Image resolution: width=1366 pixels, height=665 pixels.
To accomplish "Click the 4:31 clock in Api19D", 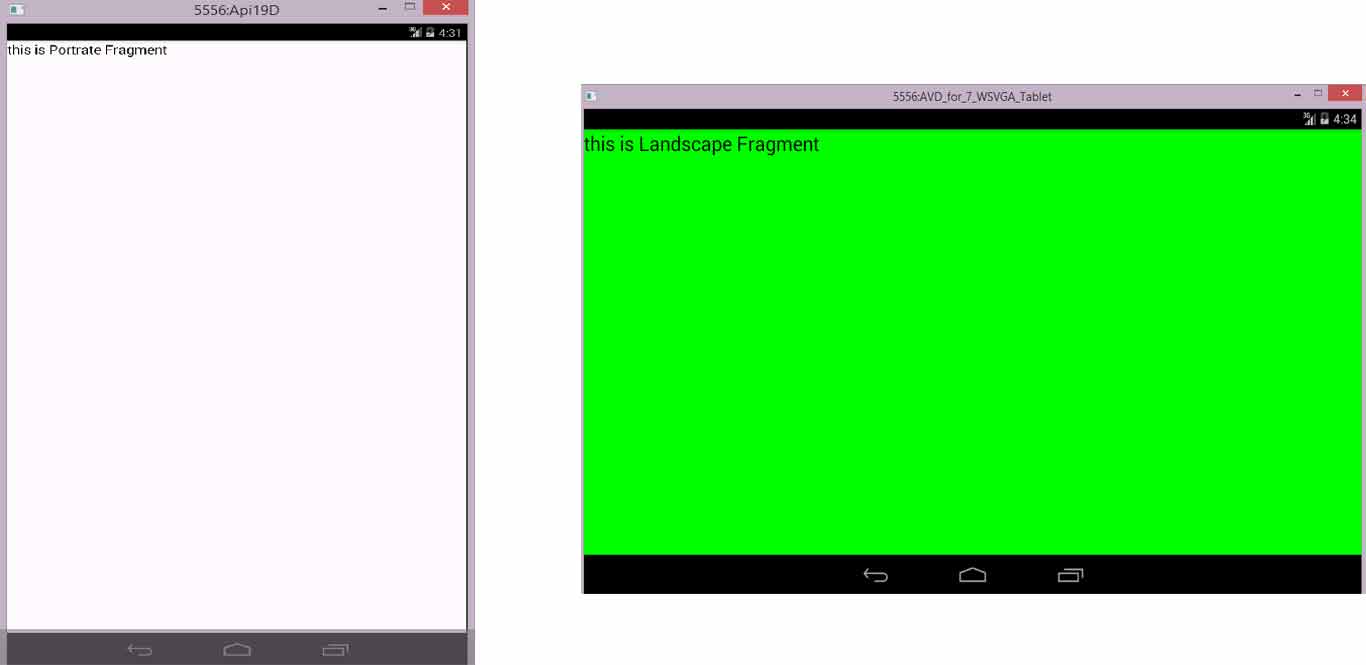I will coord(450,33).
